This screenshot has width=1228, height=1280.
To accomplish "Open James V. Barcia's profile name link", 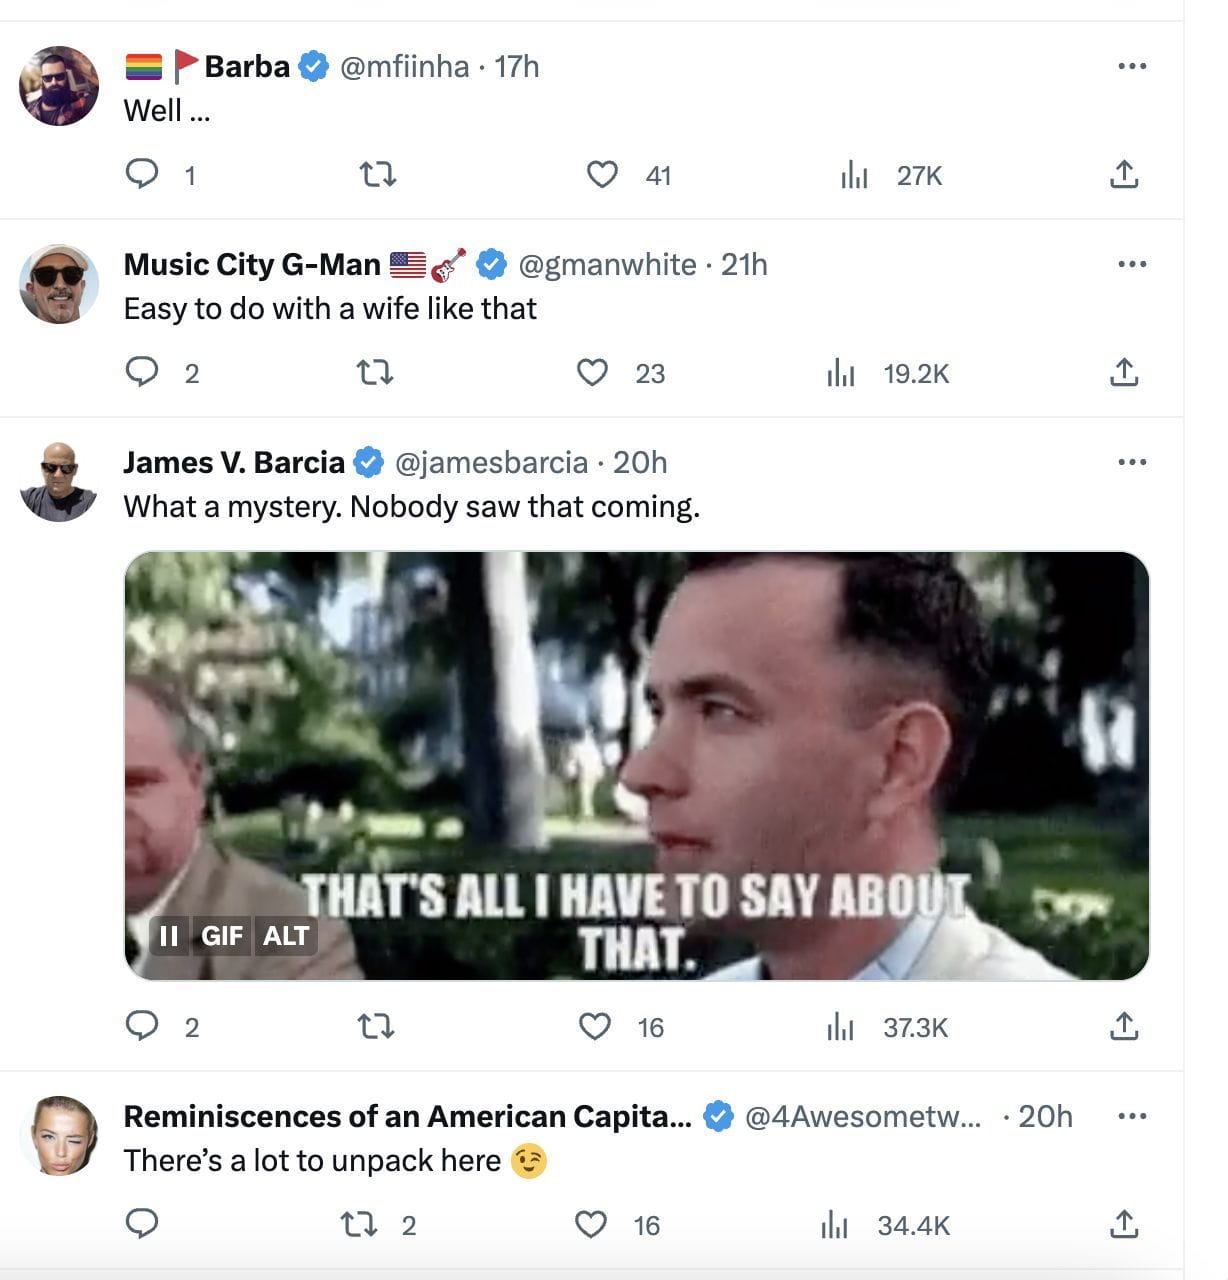I will 234,462.
